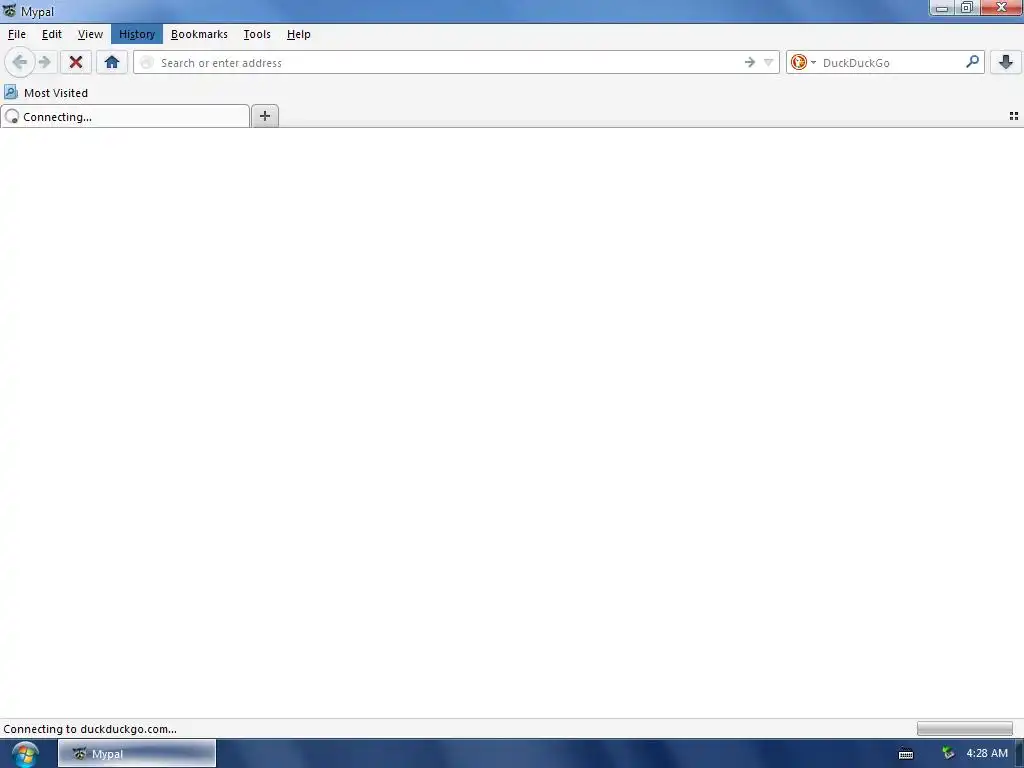Open the Downloads arrow button
Image resolution: width=1024 pixels, height=768 pixels.
tap(1006, 63)
